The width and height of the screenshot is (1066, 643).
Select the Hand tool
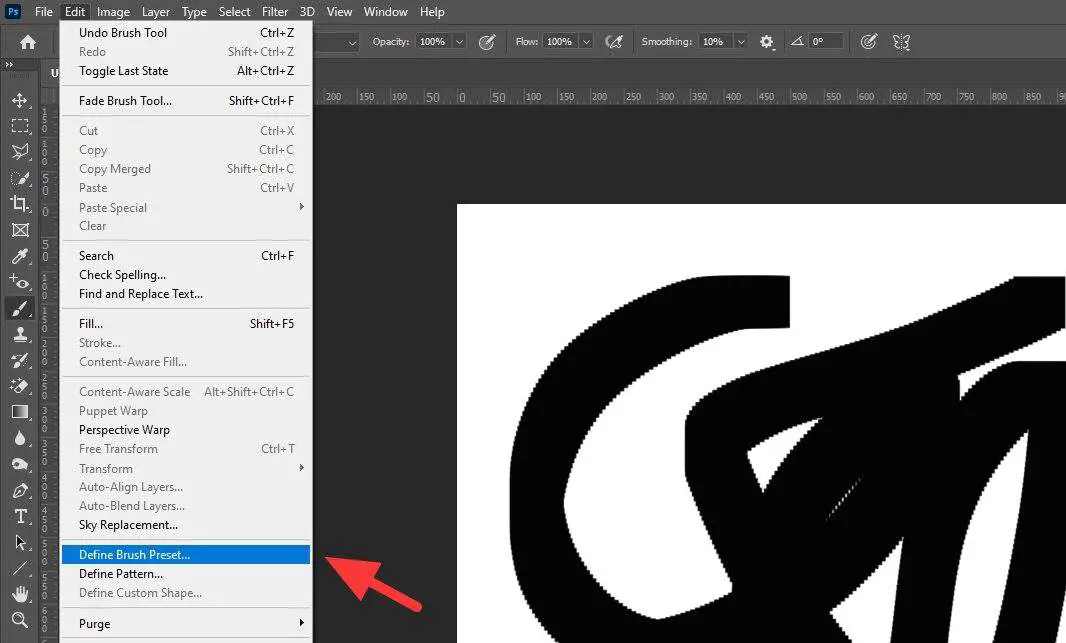21,592
